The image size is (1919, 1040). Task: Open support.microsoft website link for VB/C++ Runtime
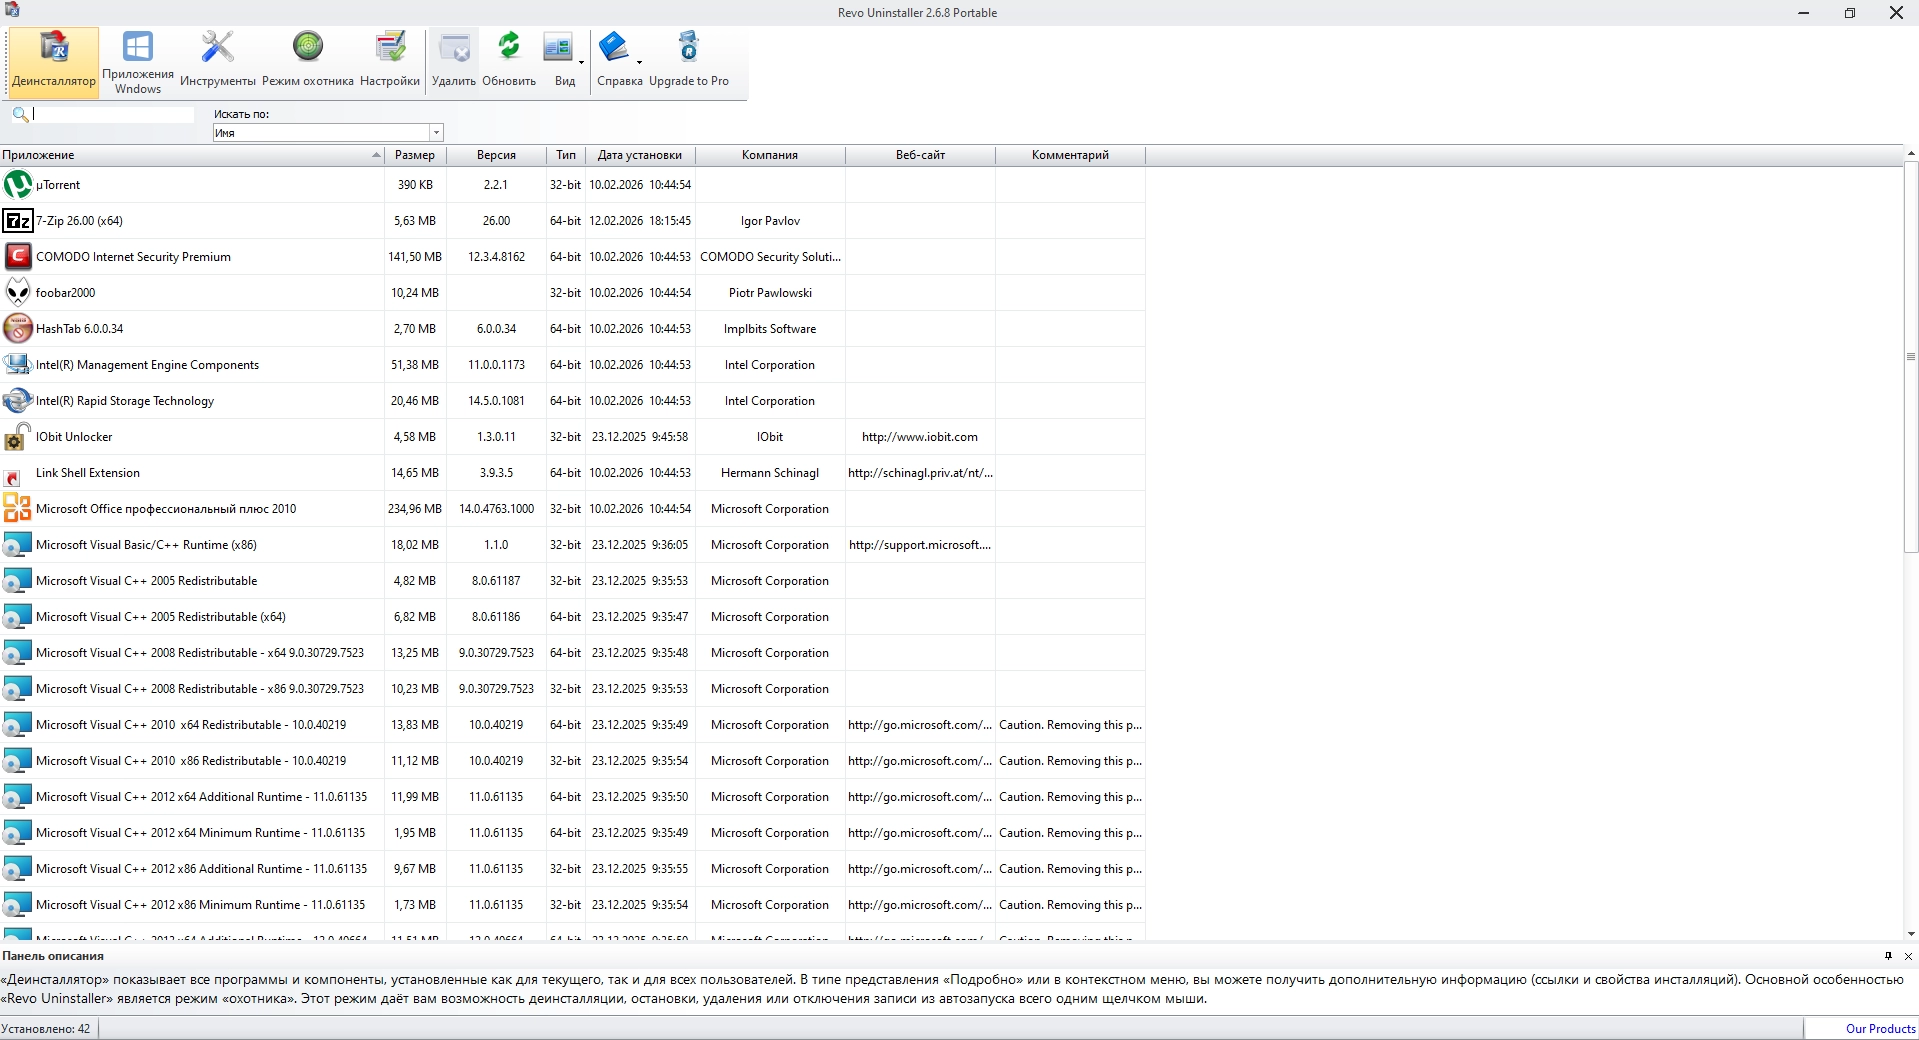click(920, 545)
